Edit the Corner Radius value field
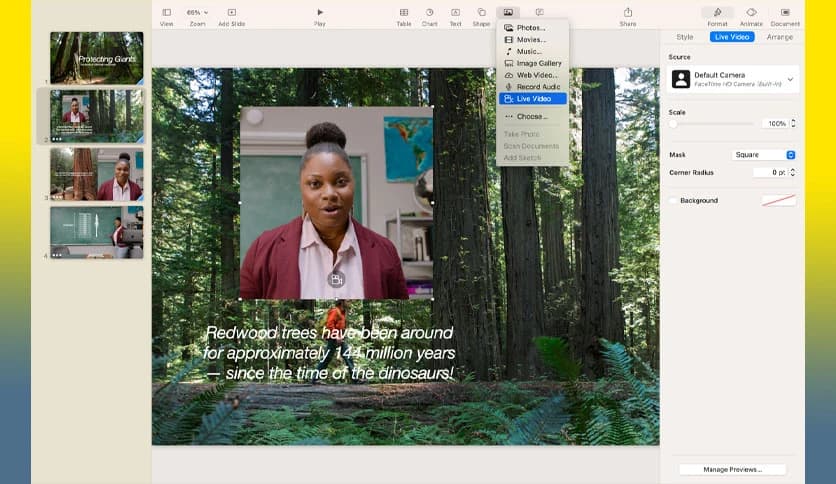Viewport: 836px width, 484px height. 770,172
